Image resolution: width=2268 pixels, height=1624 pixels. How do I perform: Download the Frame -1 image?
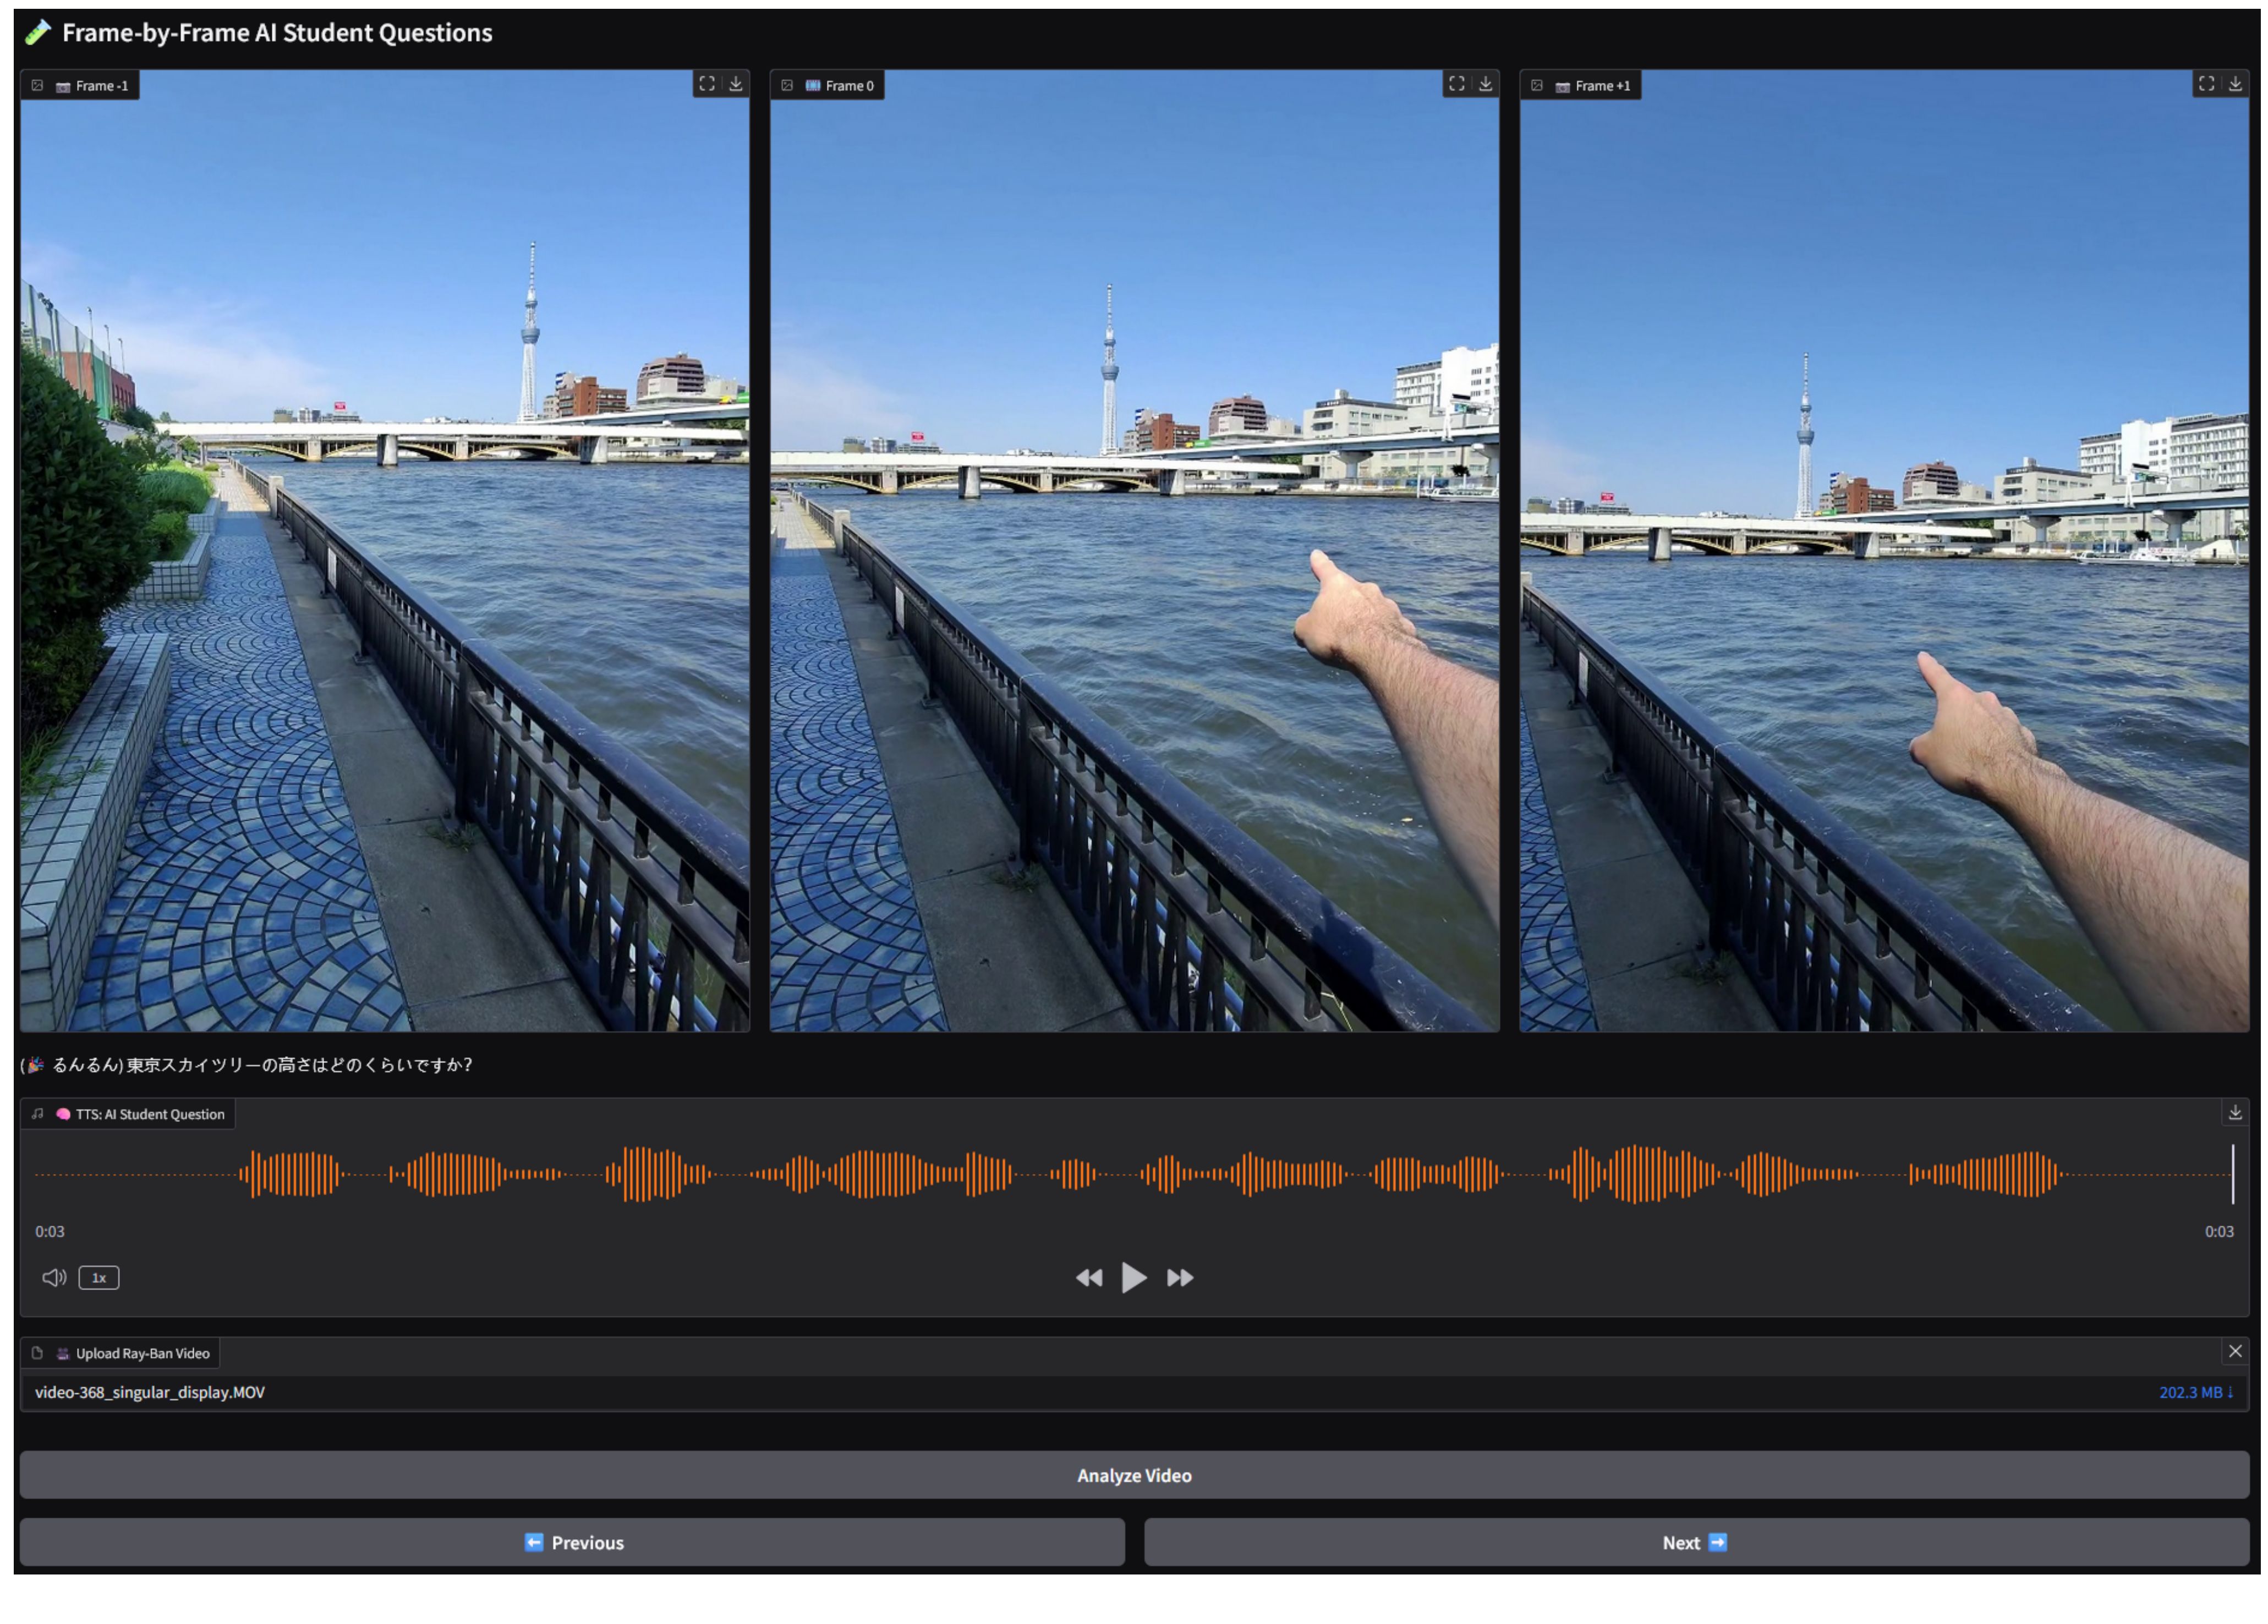(736, 84)
